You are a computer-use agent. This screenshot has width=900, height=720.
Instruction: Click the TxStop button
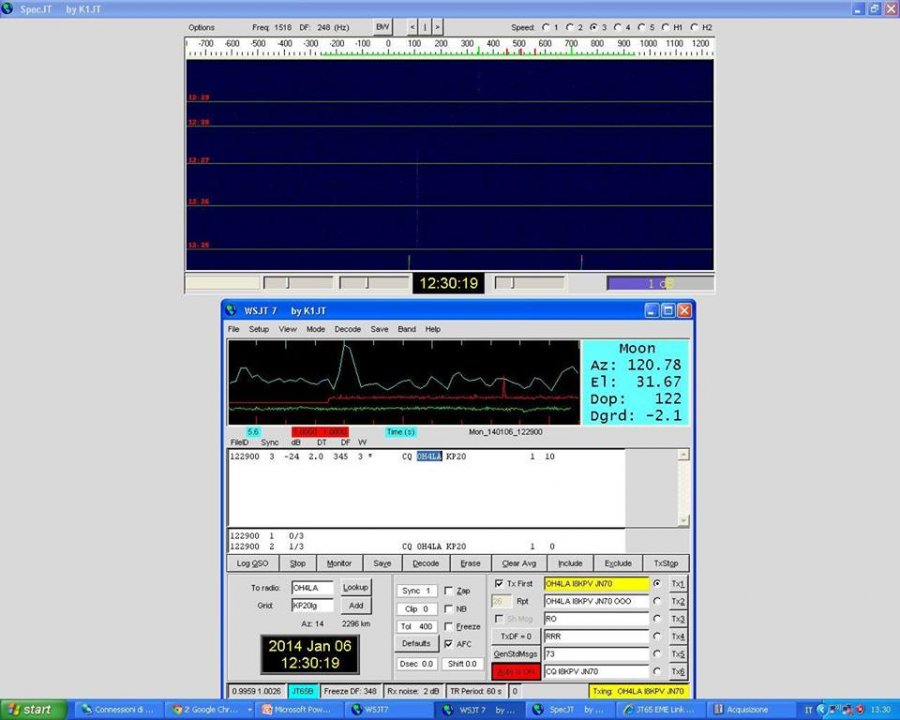pos(666,563)
